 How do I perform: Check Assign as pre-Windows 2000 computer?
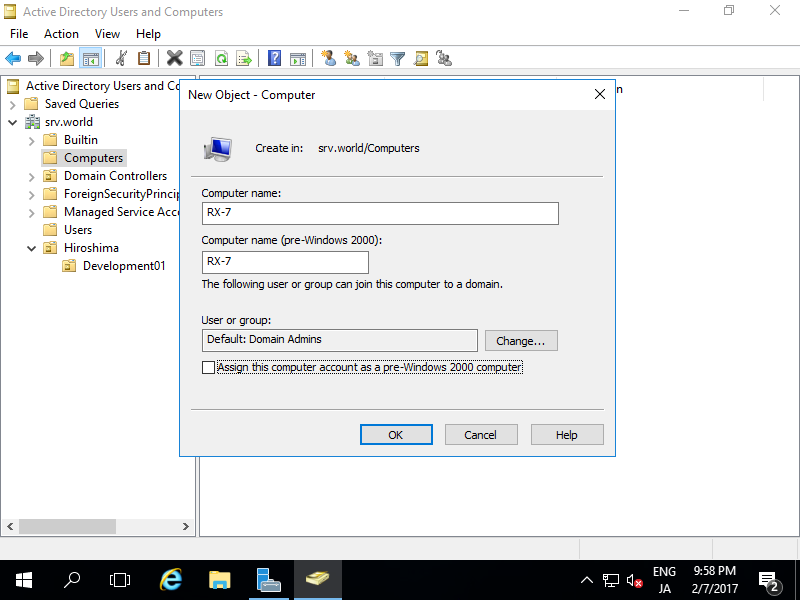click(208, 367)
